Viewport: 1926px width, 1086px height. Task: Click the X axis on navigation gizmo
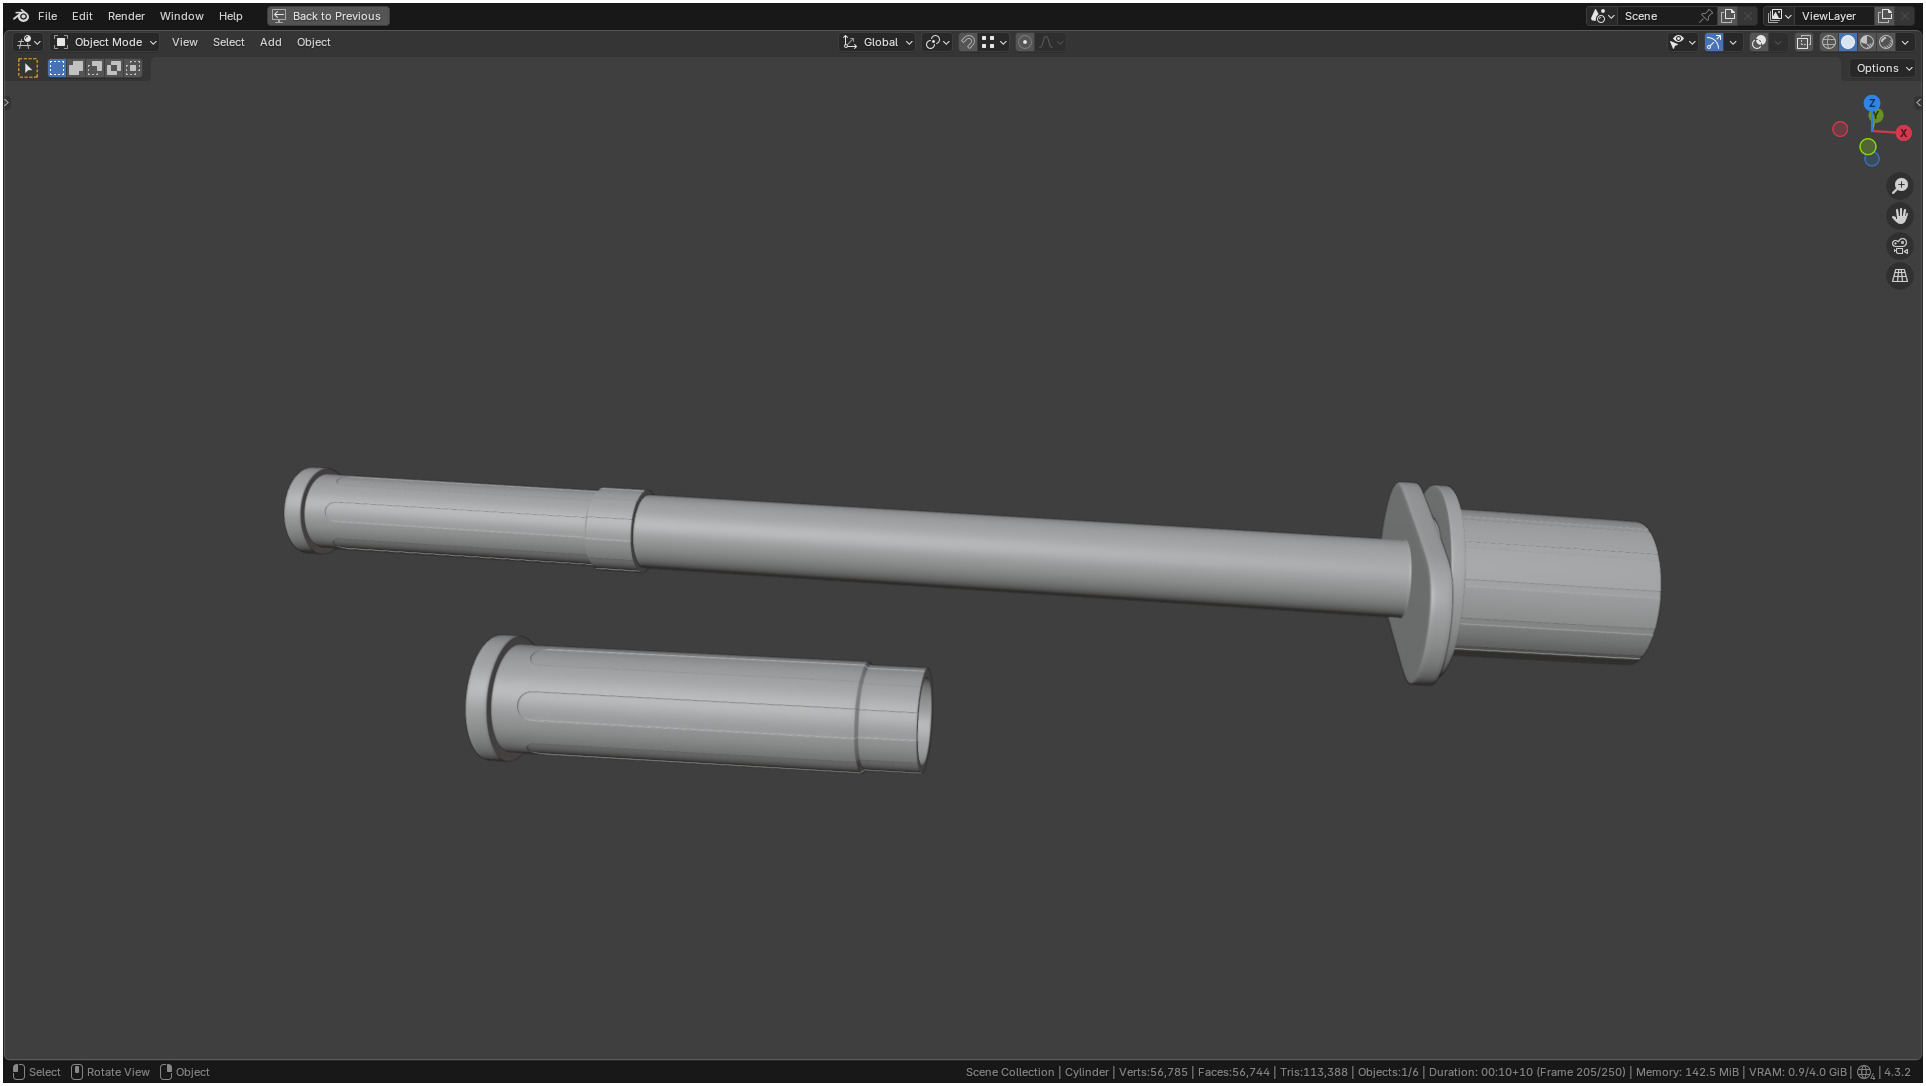coord(1903,133)
